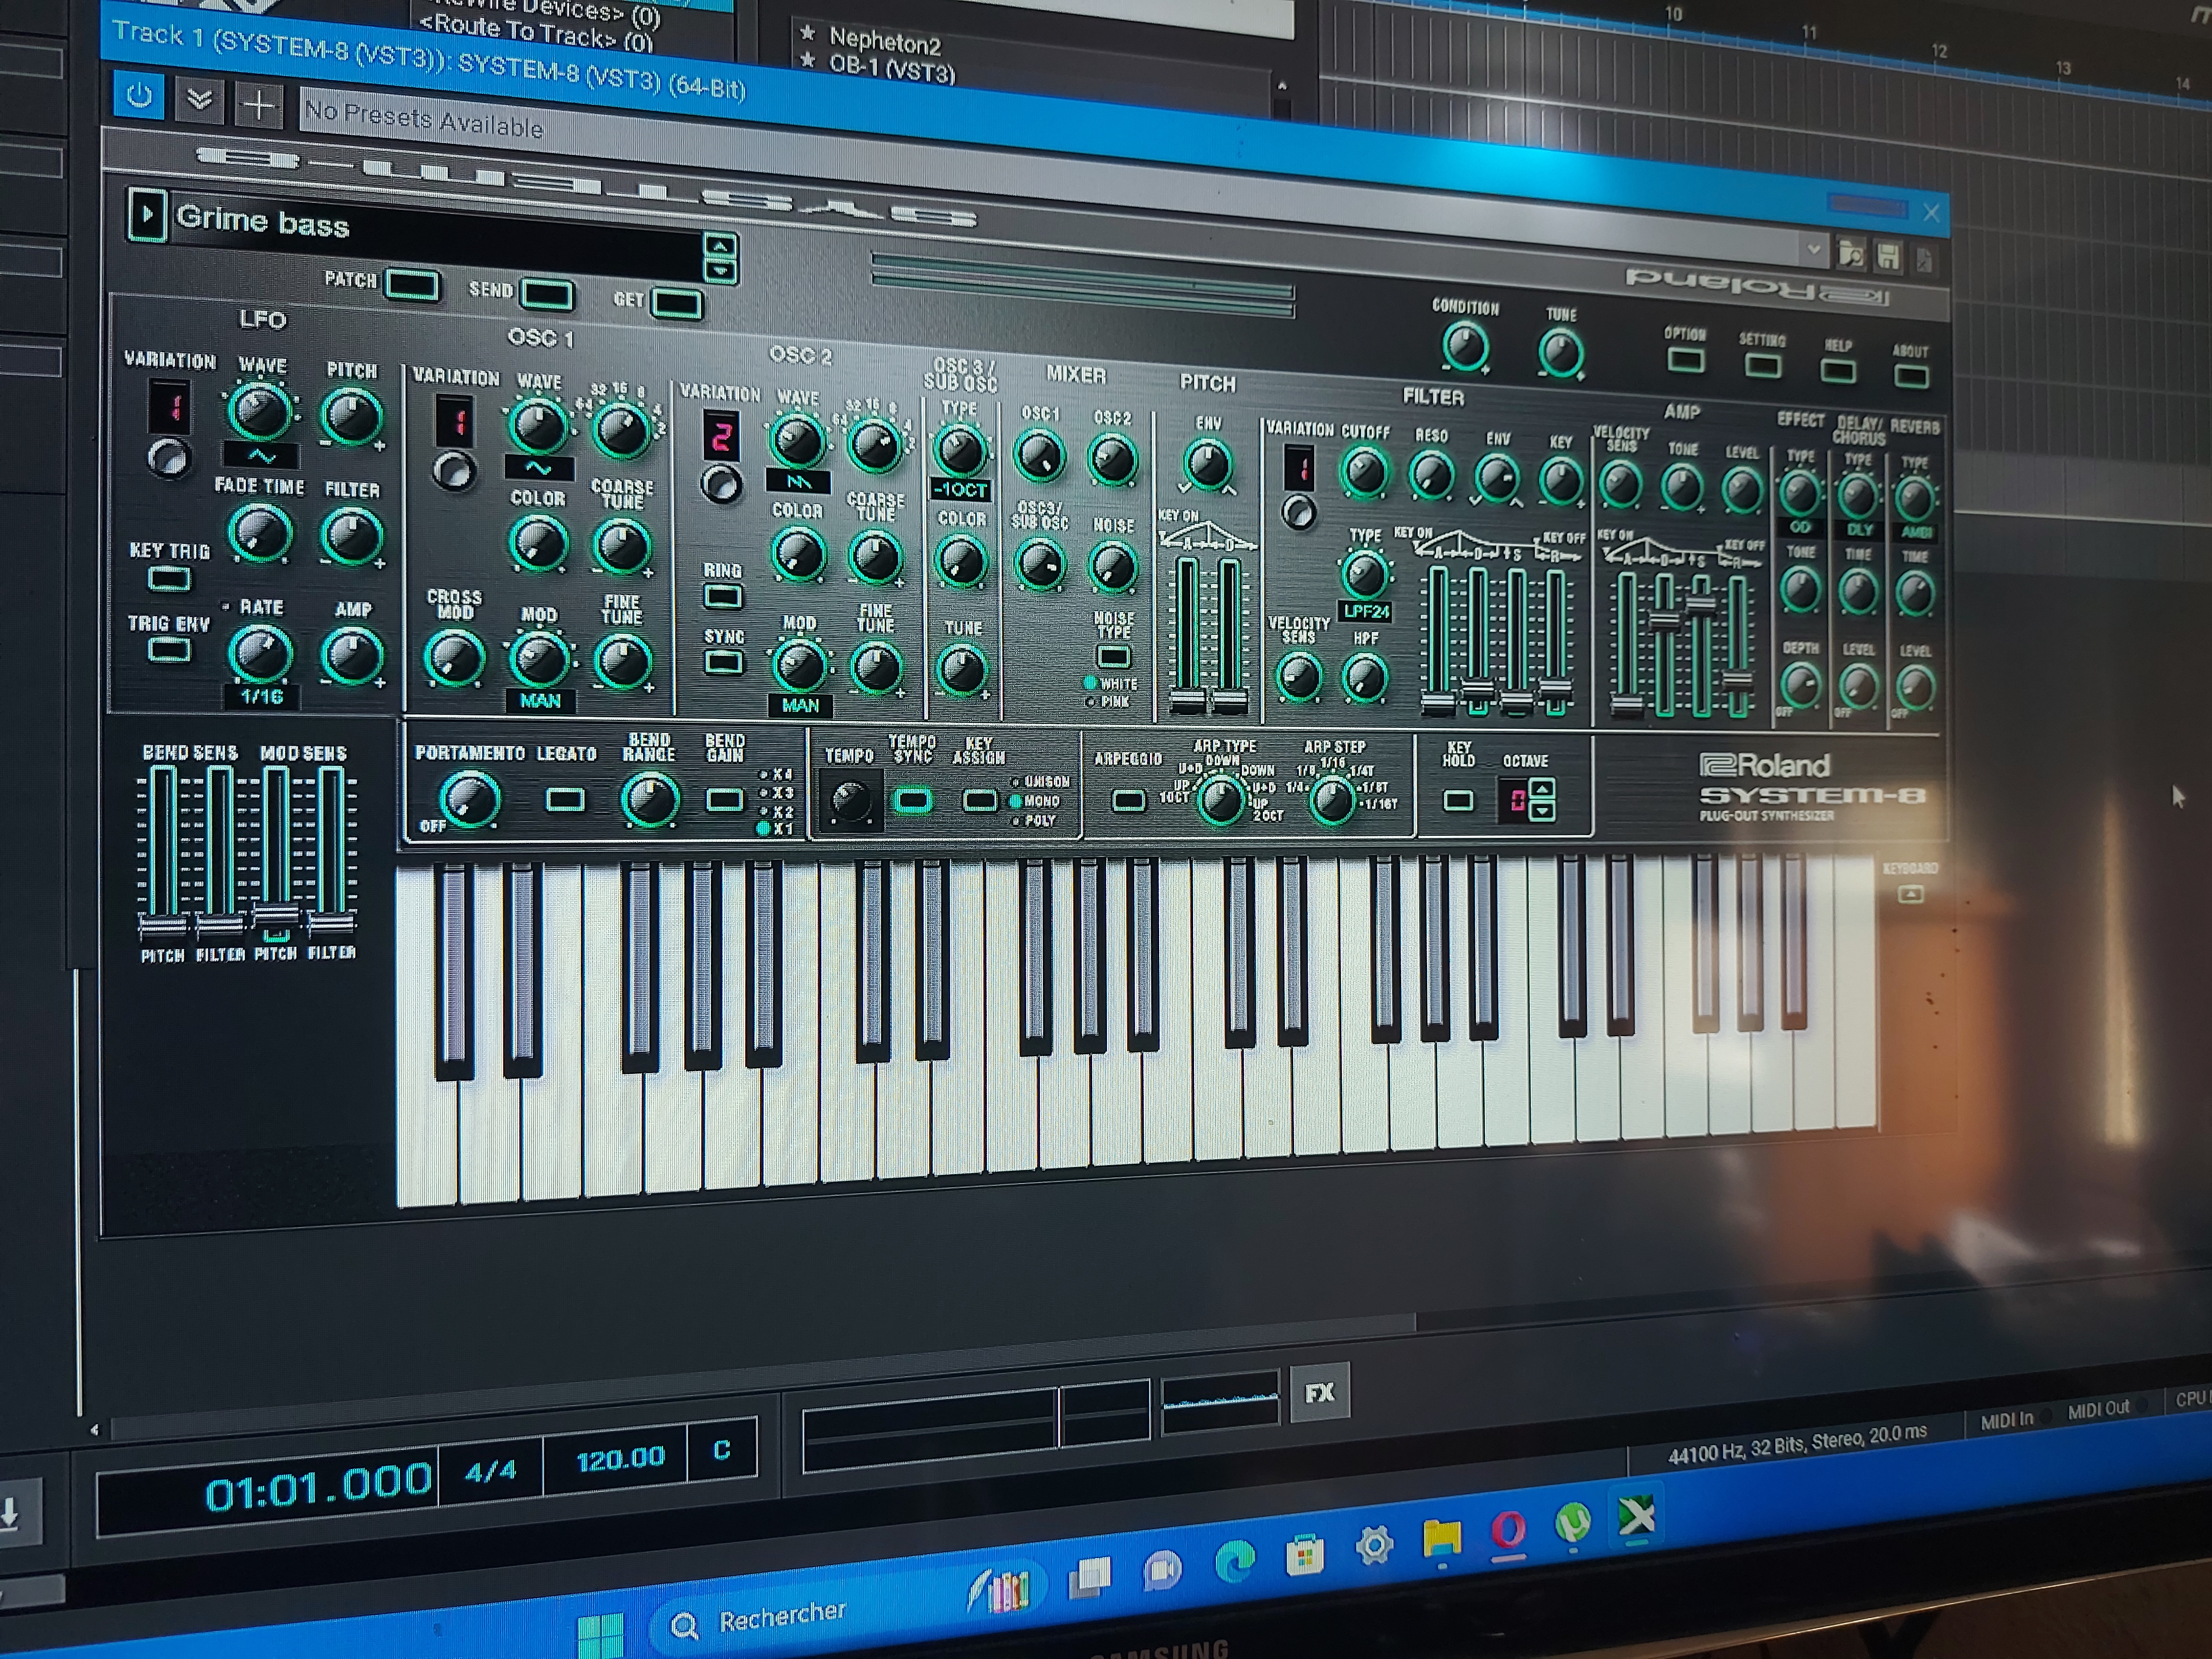
Task: Select Nepheton2 in plugin list
Action: [x=885, y=42]
